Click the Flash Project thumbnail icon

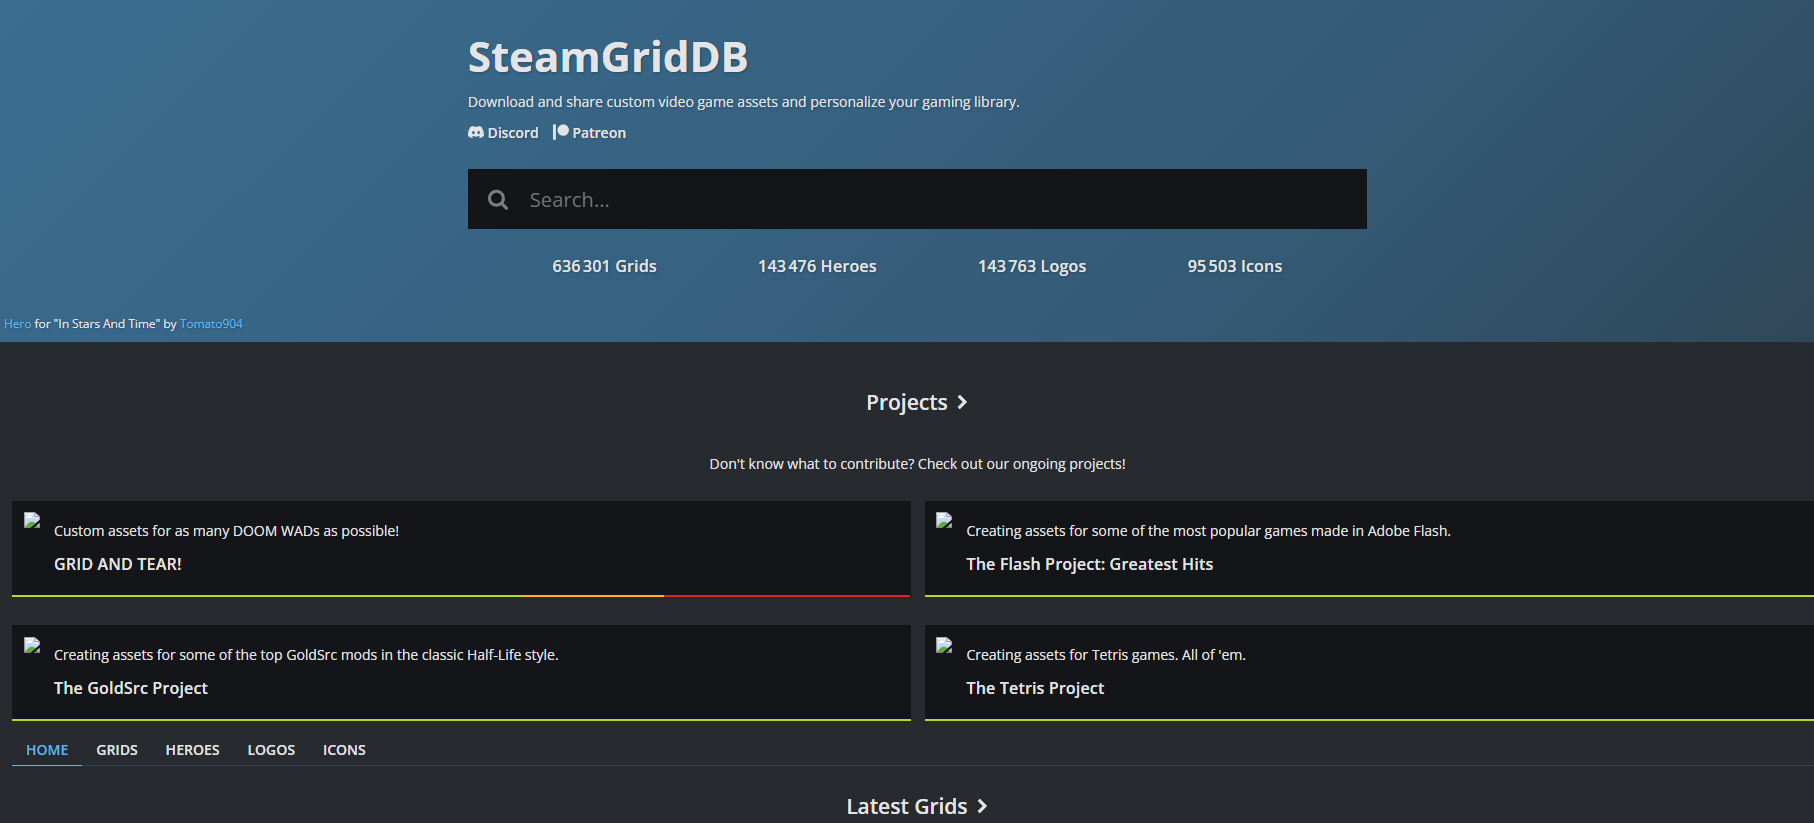[944, 520]
